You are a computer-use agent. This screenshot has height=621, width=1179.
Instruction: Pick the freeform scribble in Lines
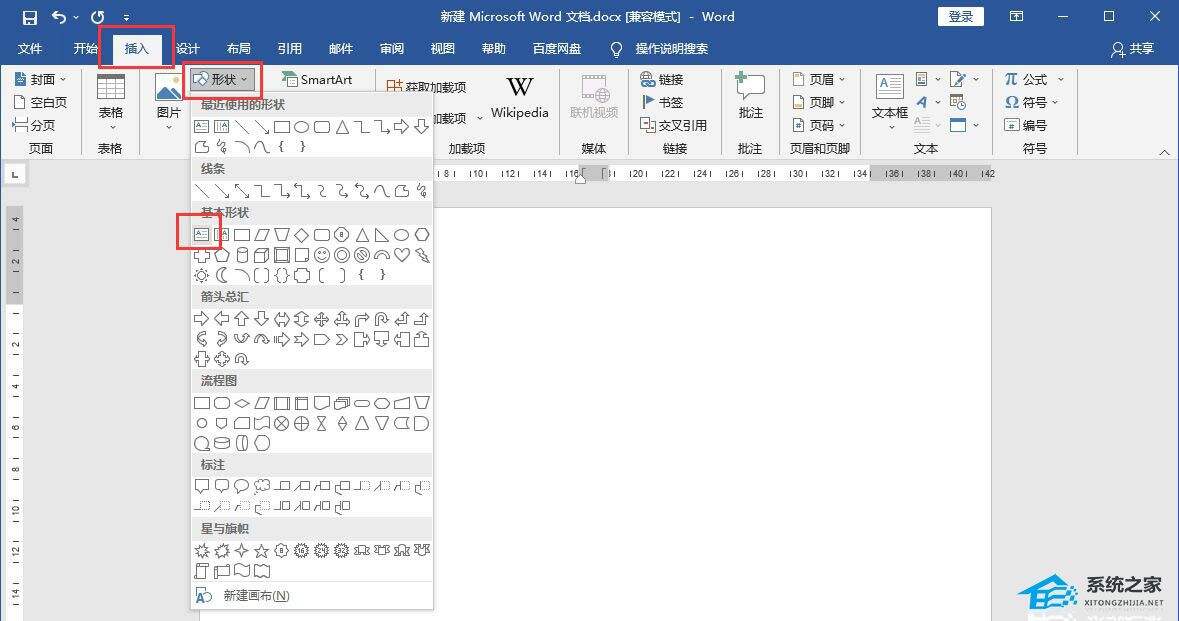pyautogui.click(x=423, y=191)
